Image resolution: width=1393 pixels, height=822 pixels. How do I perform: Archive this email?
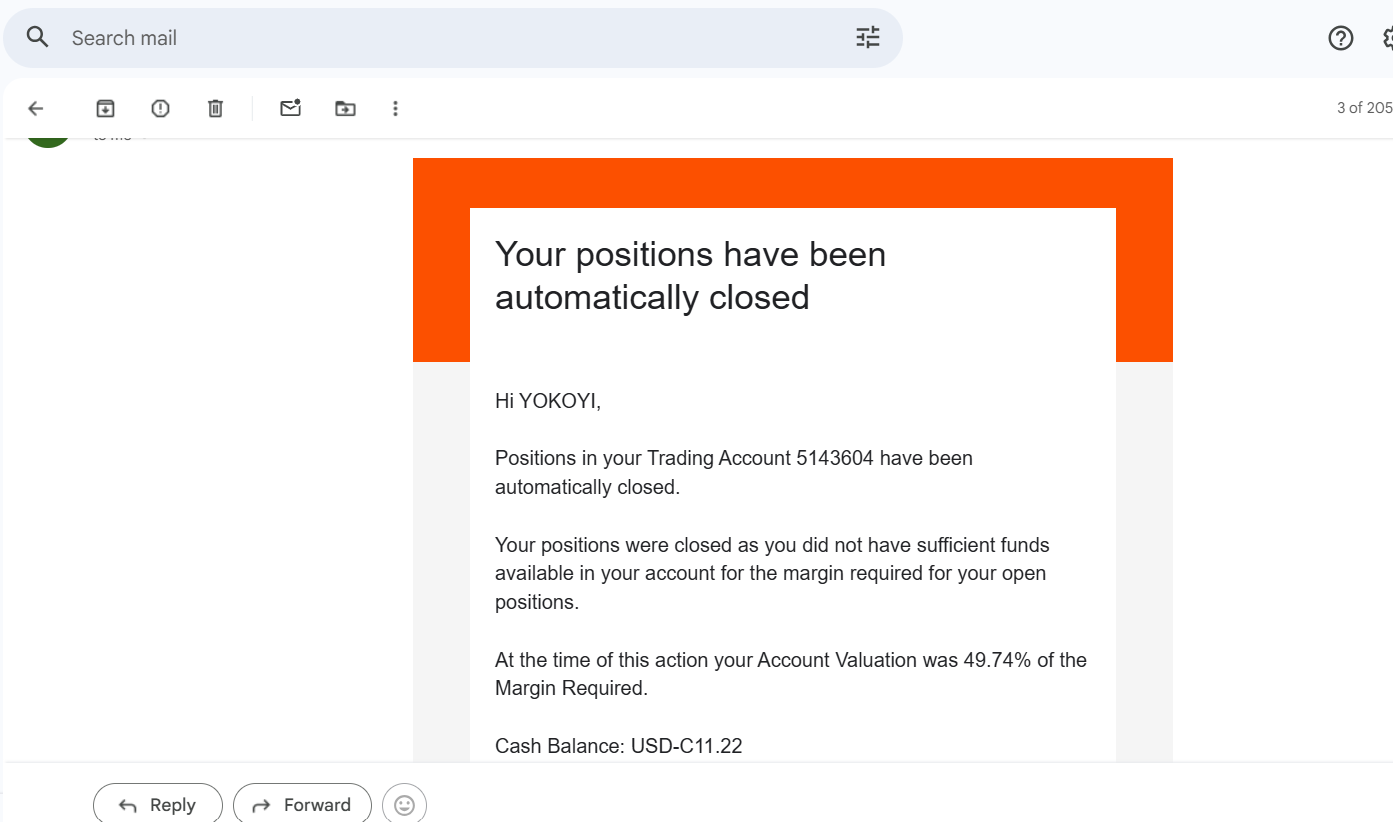pyautogui.click(x=105, y=108)
